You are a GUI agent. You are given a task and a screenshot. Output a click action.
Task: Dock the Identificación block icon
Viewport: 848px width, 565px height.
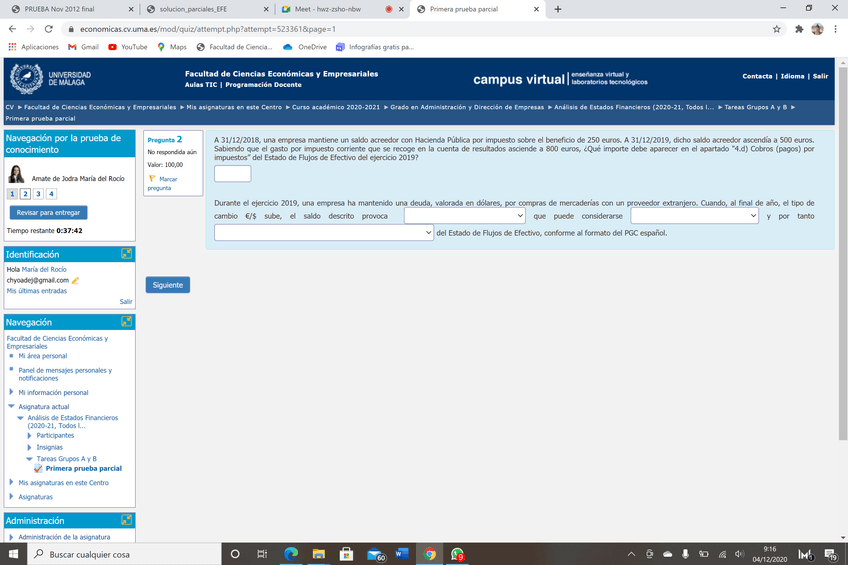click(126, 254)
